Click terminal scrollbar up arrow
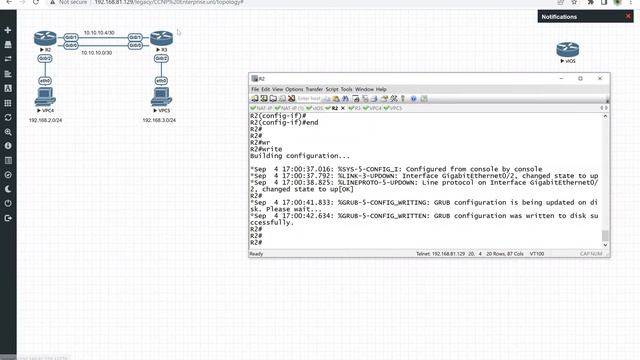 [x=605, y=116]
